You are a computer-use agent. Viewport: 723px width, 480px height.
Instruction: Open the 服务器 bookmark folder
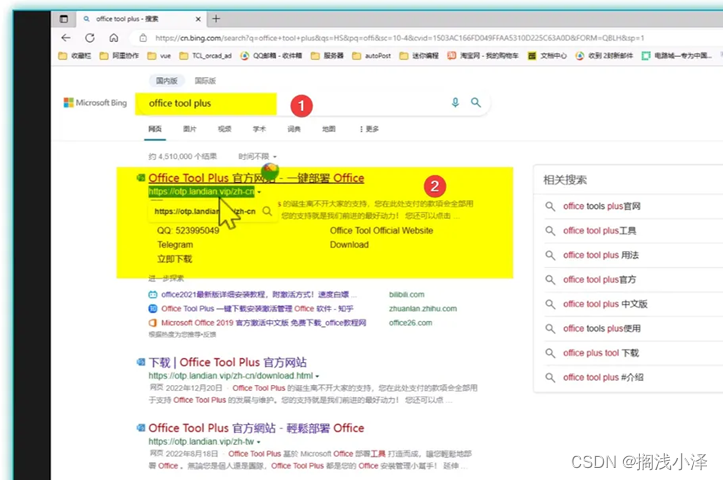click(327, 56)
